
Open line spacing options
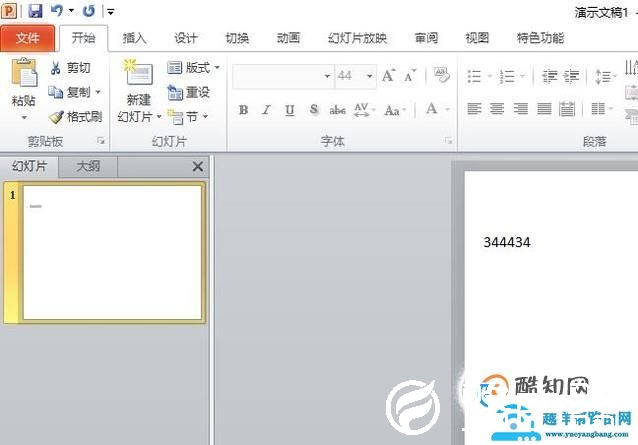tap(605, 76)
